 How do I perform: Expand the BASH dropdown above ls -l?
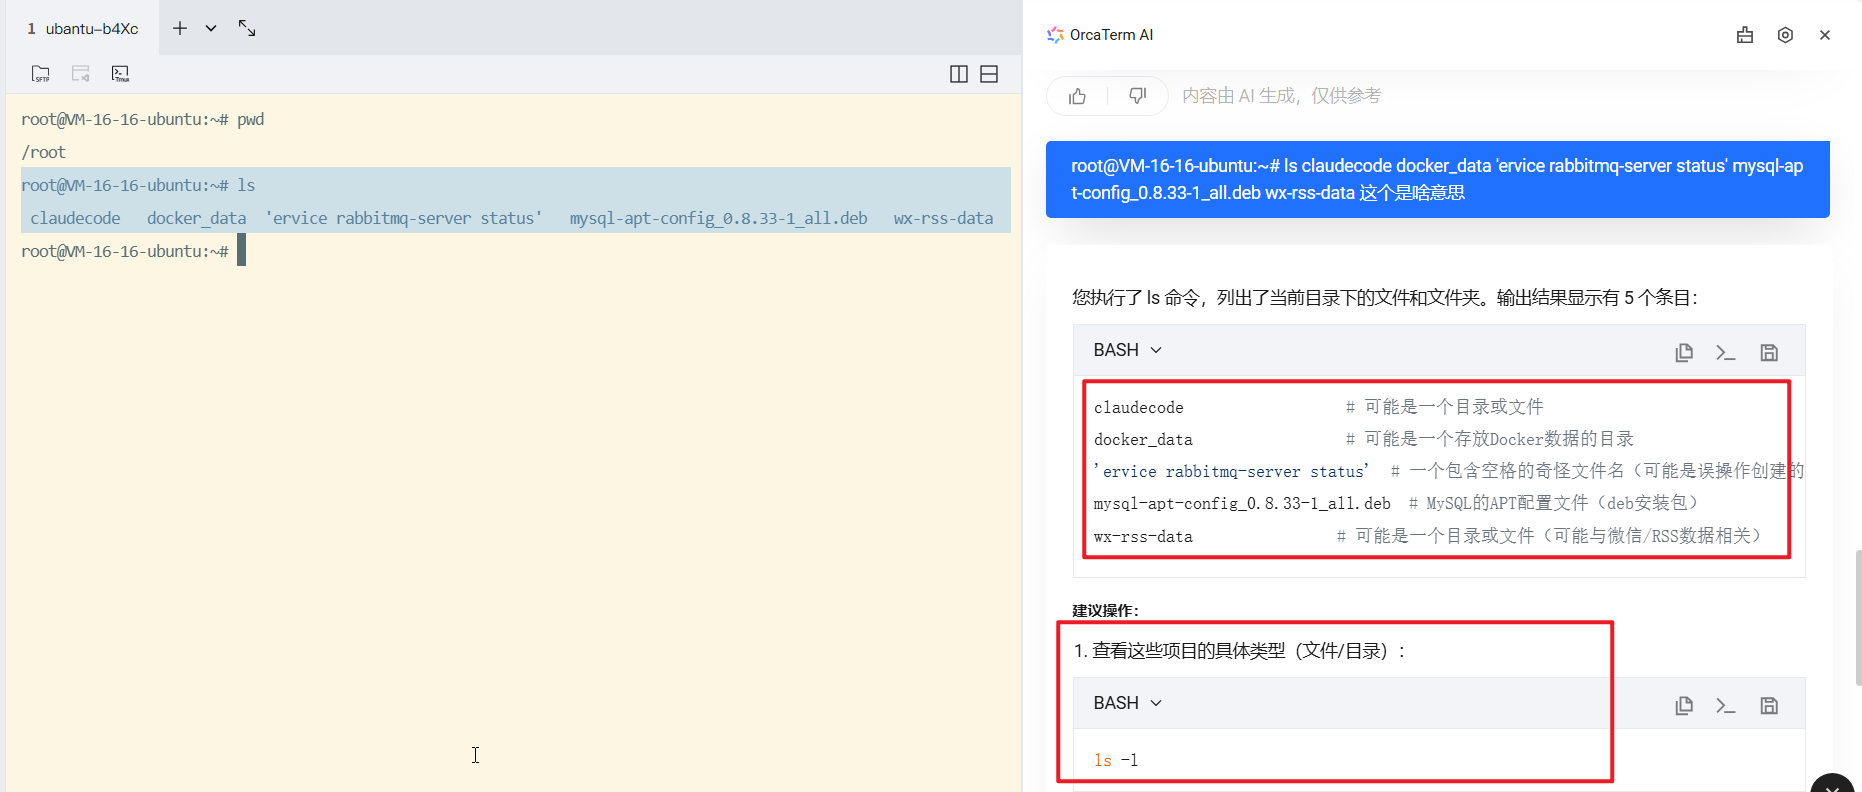point(1127,703)
